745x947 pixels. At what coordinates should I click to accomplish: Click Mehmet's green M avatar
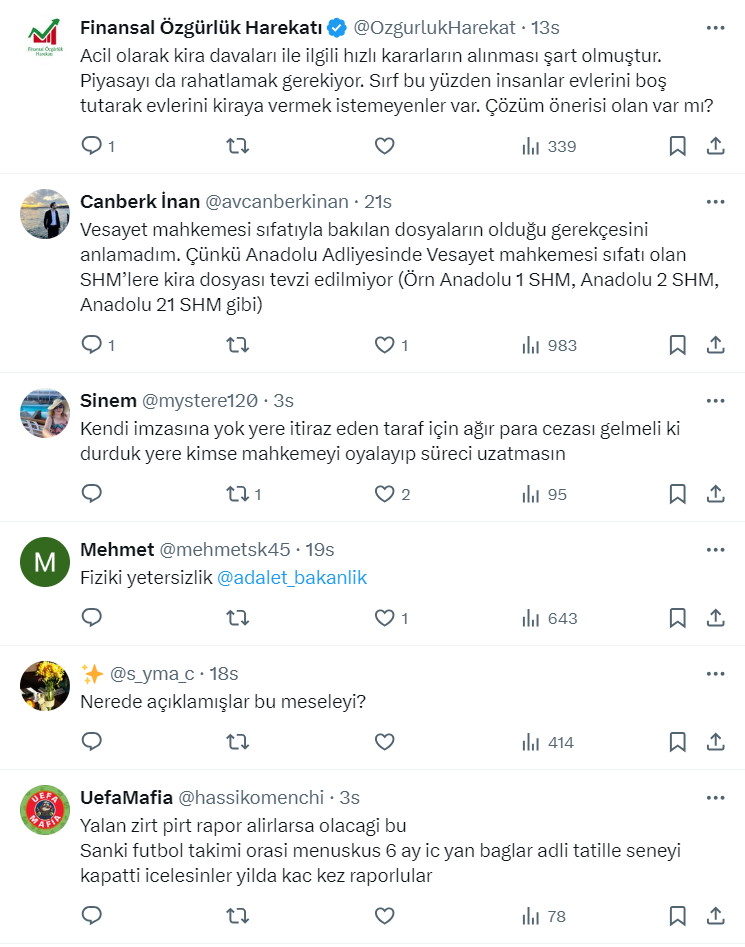point(45,563)
